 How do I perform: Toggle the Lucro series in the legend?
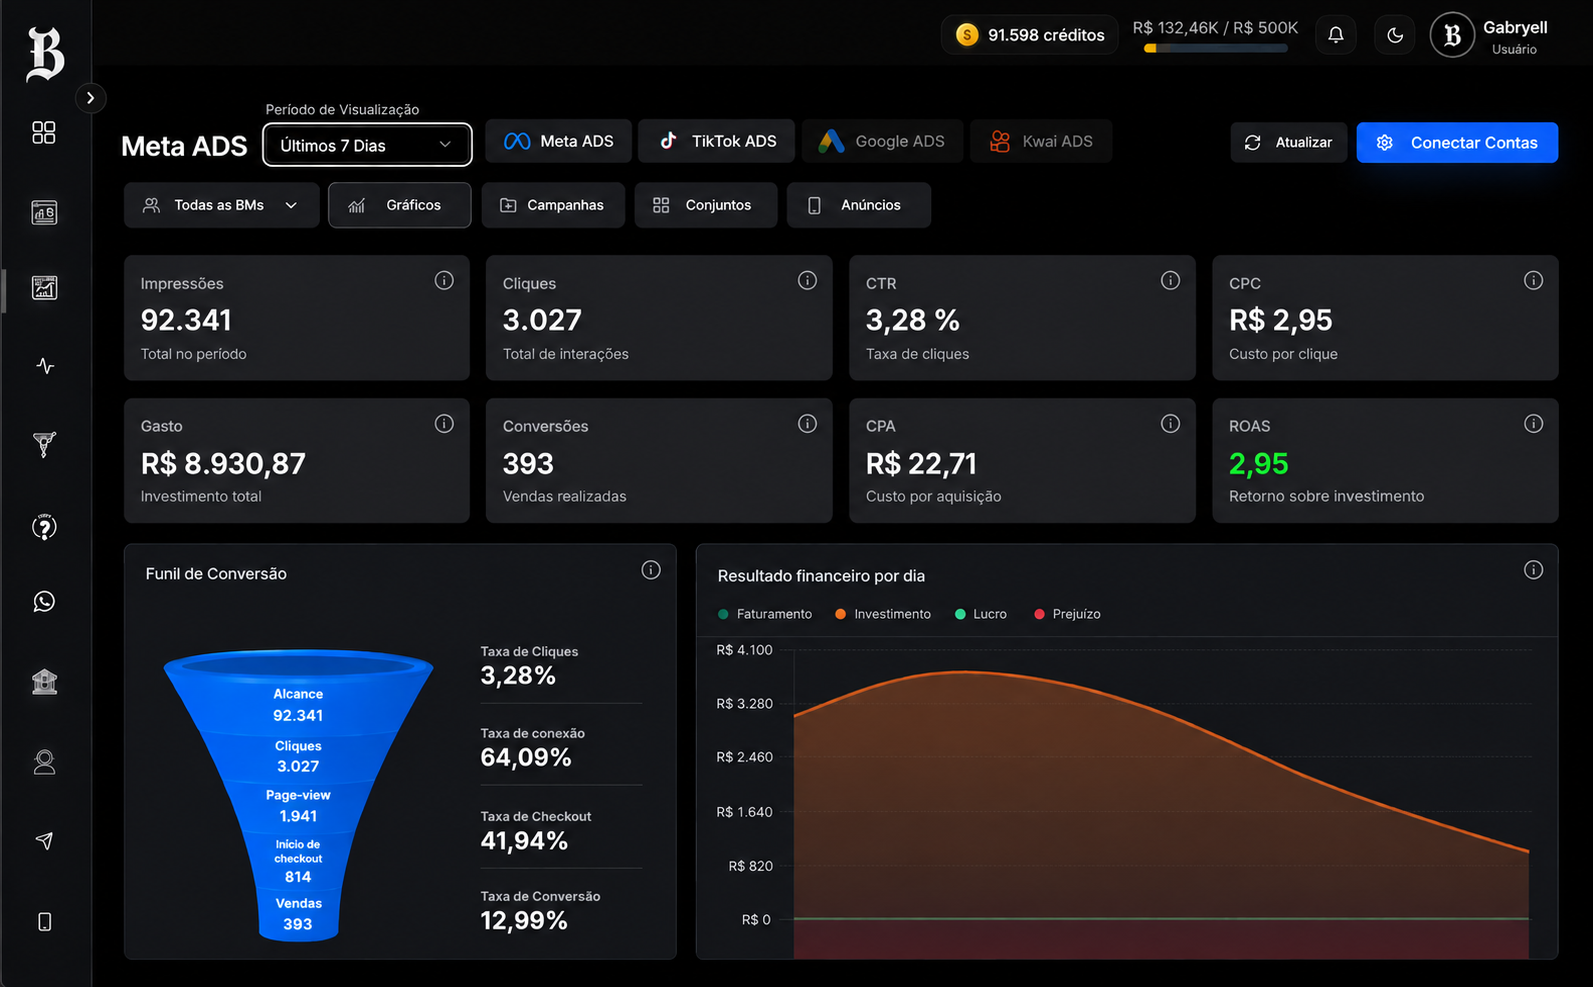click(x=981, y=614)
